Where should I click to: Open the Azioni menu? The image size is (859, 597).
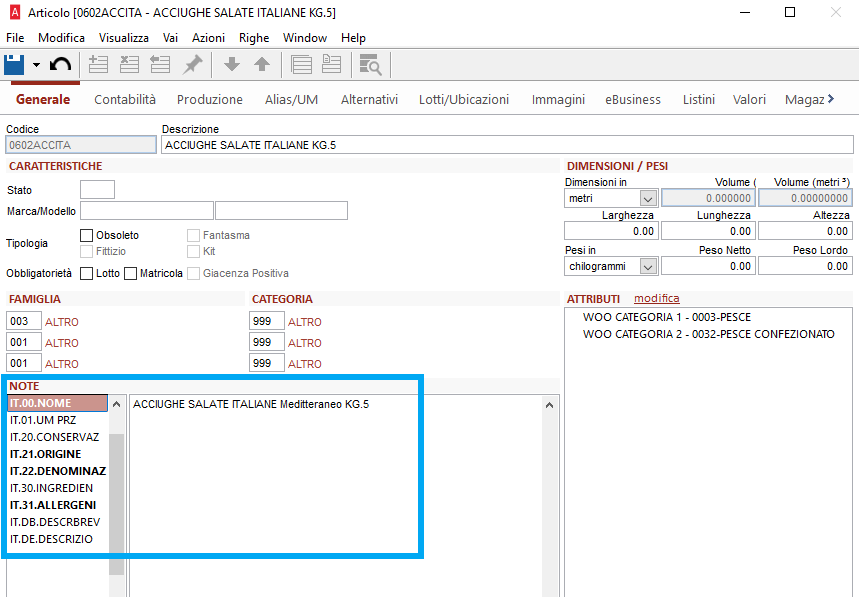(208, 37)
